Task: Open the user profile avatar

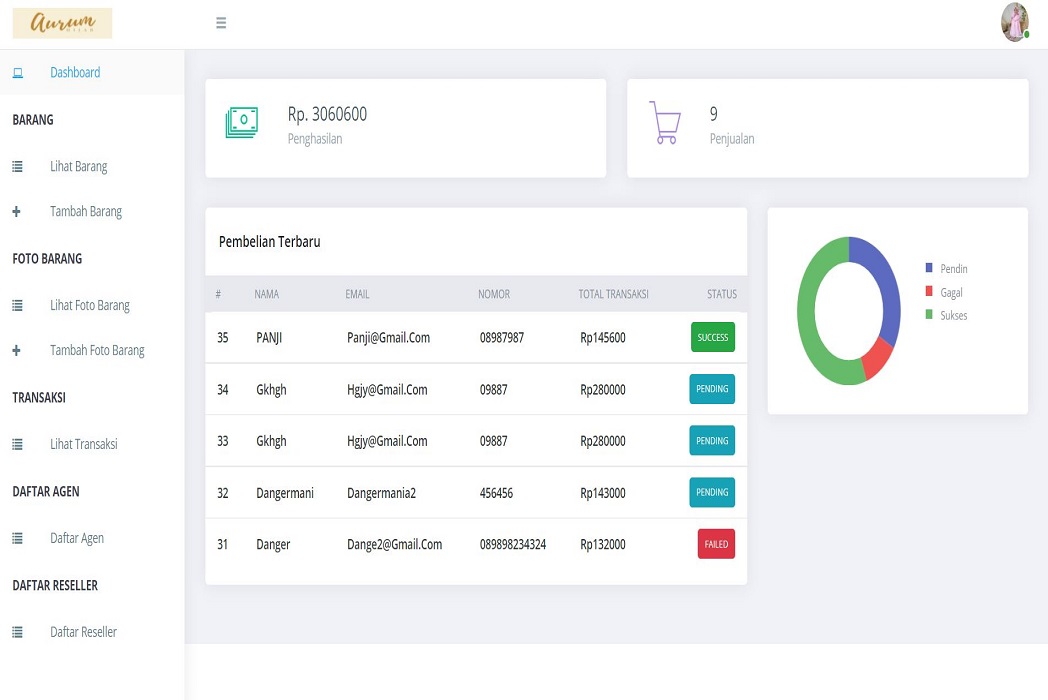Action: click(1014, 22)
